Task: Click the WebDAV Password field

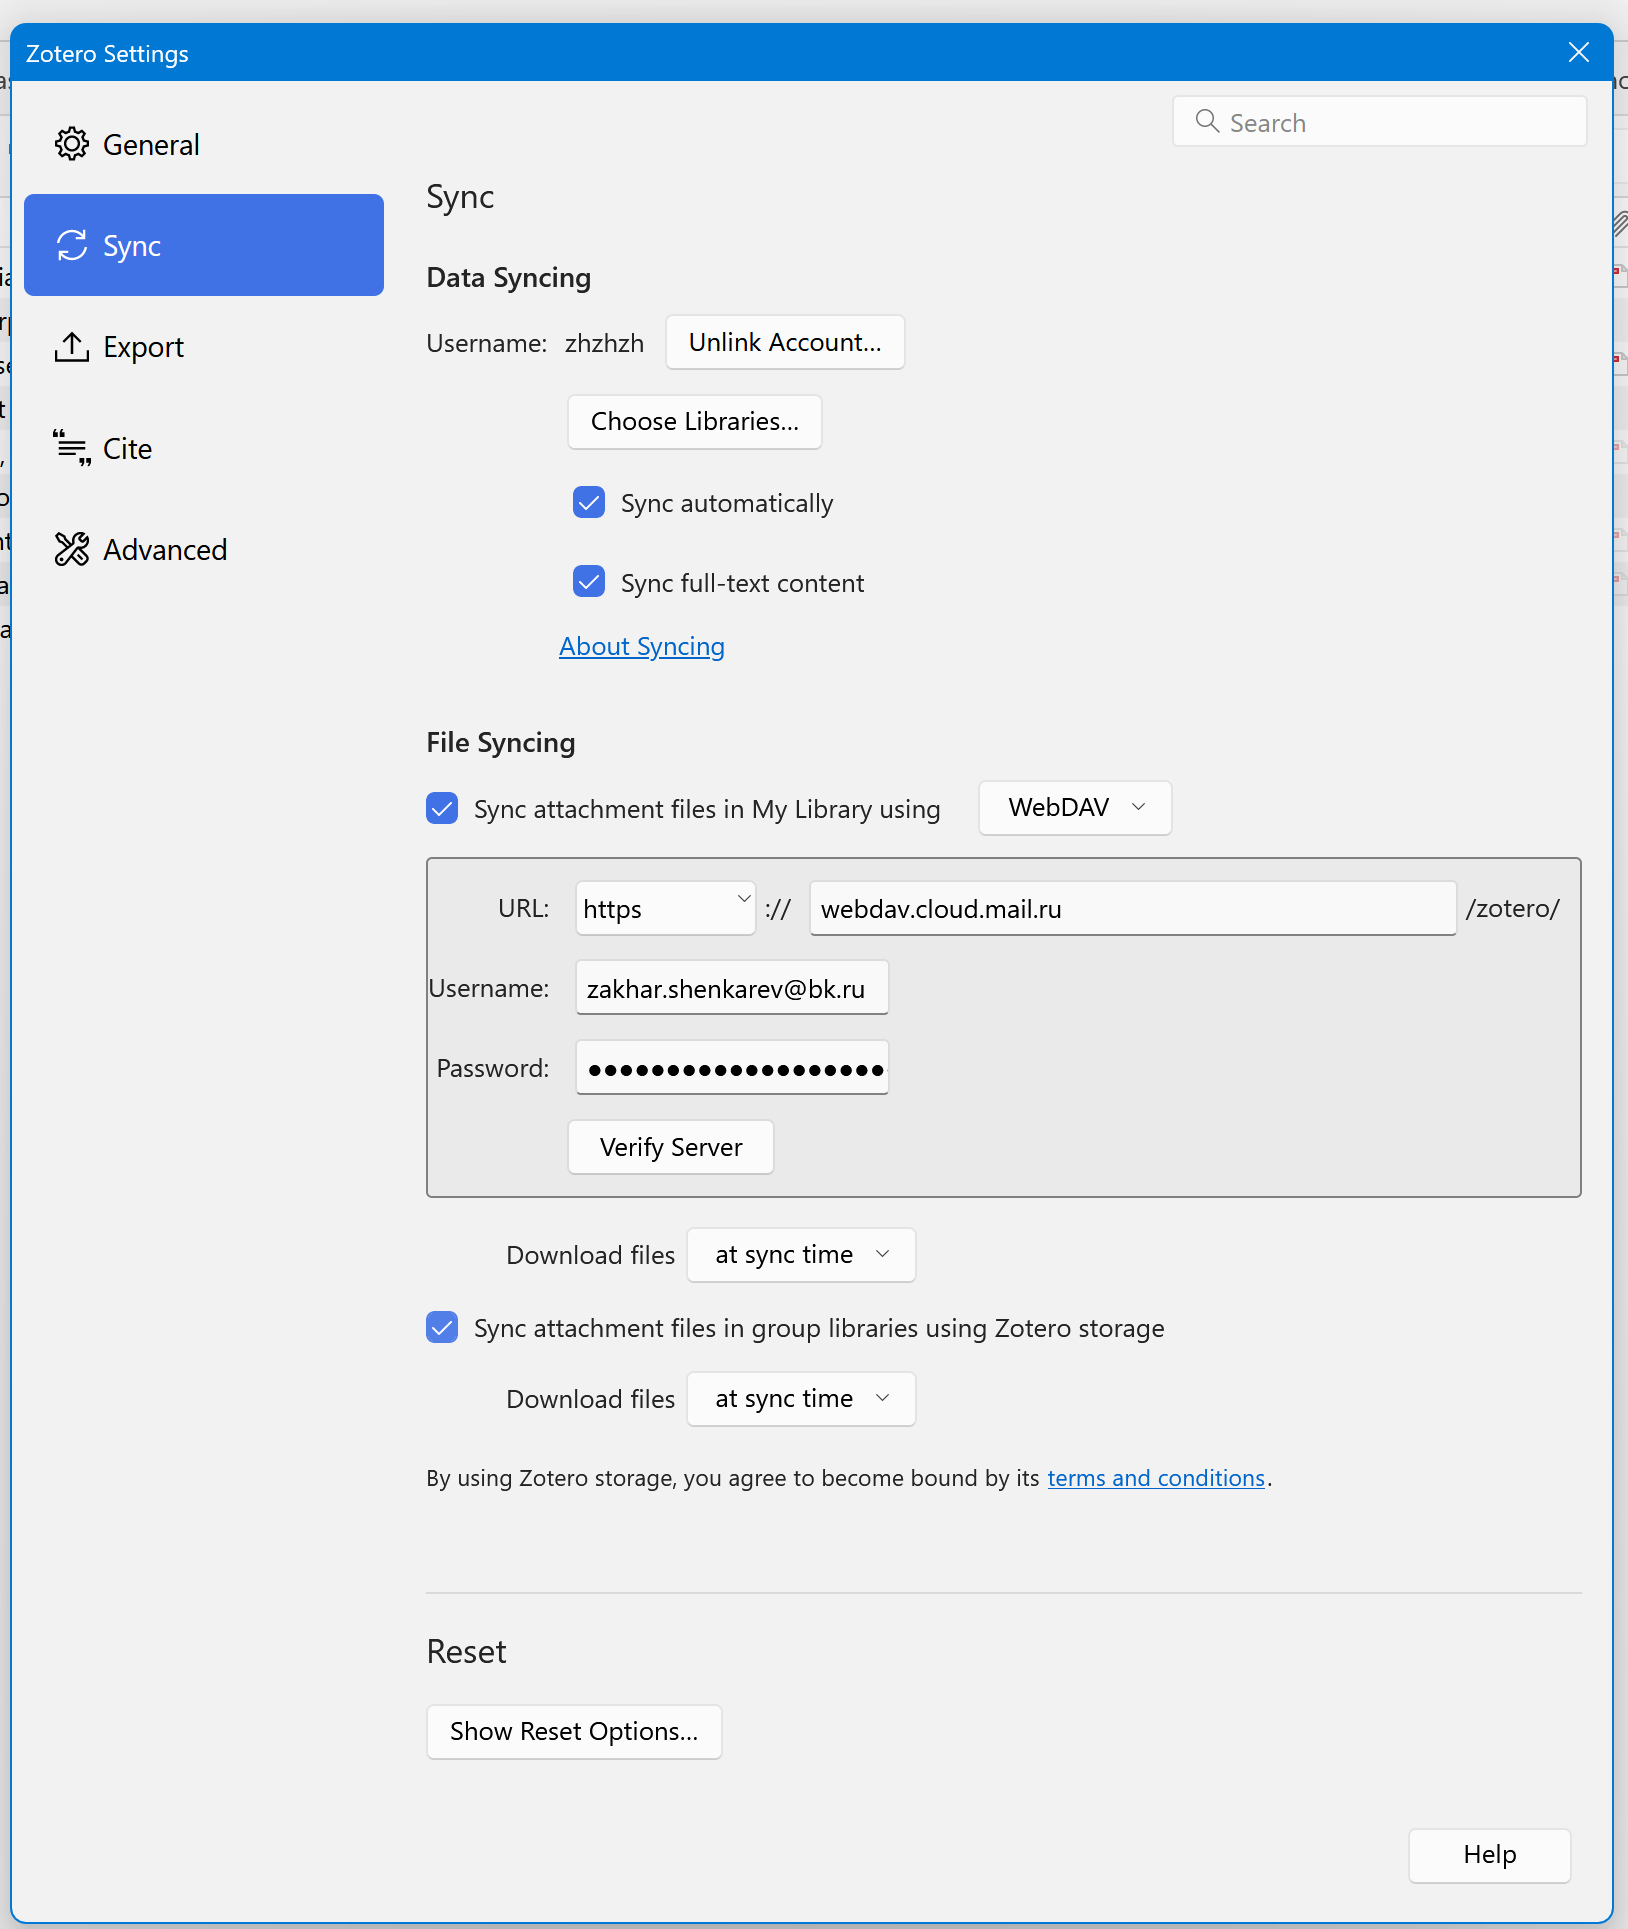Action: click(x=732, y=1068)
